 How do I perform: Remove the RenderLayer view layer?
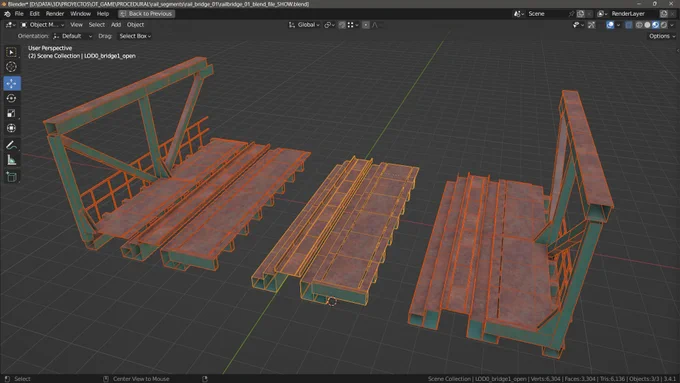[672, 14]
